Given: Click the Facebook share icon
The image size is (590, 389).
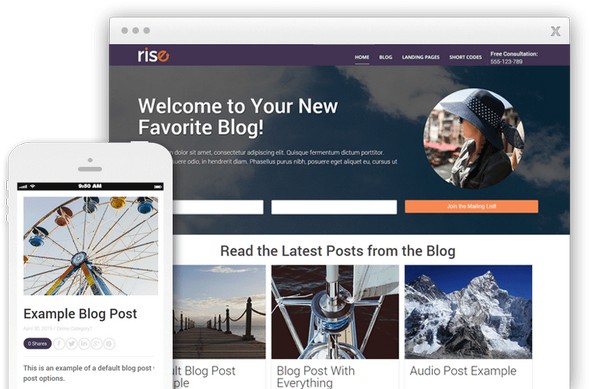Looking at the screenshot, I should 59,343.
